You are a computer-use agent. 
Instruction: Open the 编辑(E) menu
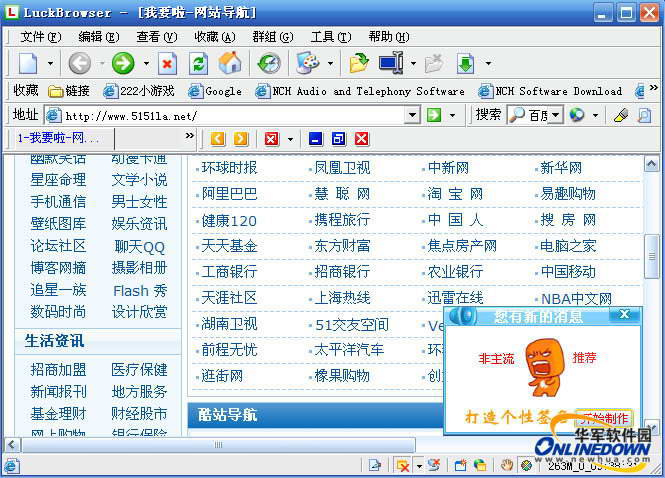[99, 37]
